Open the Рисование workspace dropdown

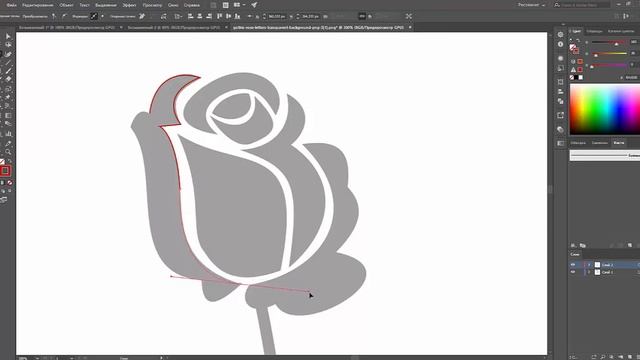click(x=531, y=5)
